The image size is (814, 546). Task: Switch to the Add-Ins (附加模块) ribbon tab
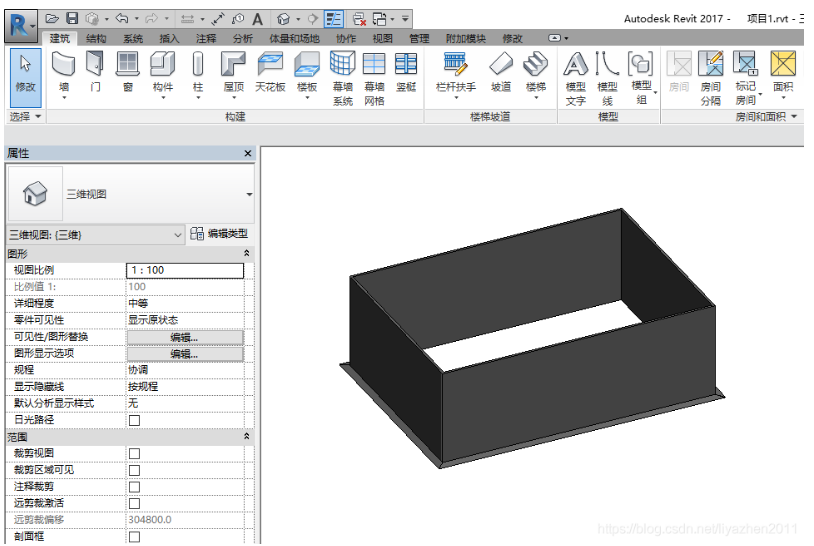click(x=466, y=38)
